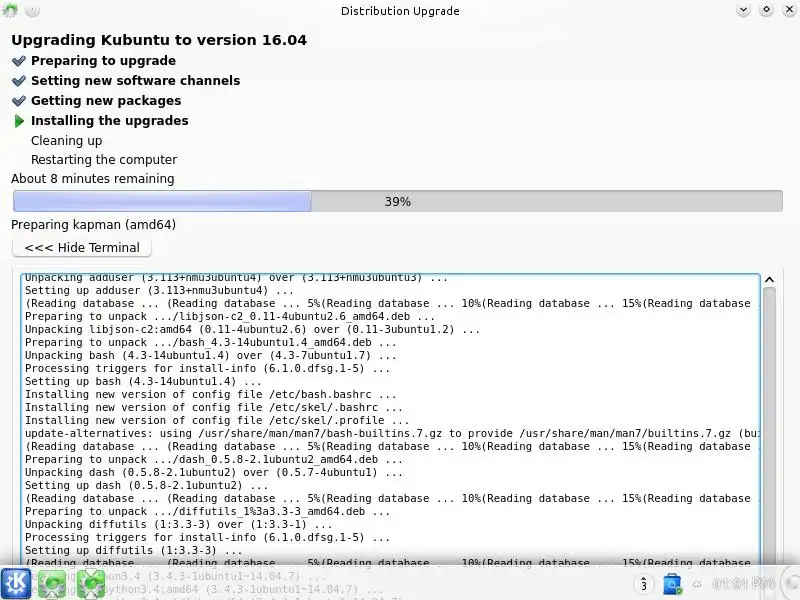The height and width of the screenshot is (600, 800).
Task: Click line installing config file /etc/skel/.bashrc
Action: point(214,407)
